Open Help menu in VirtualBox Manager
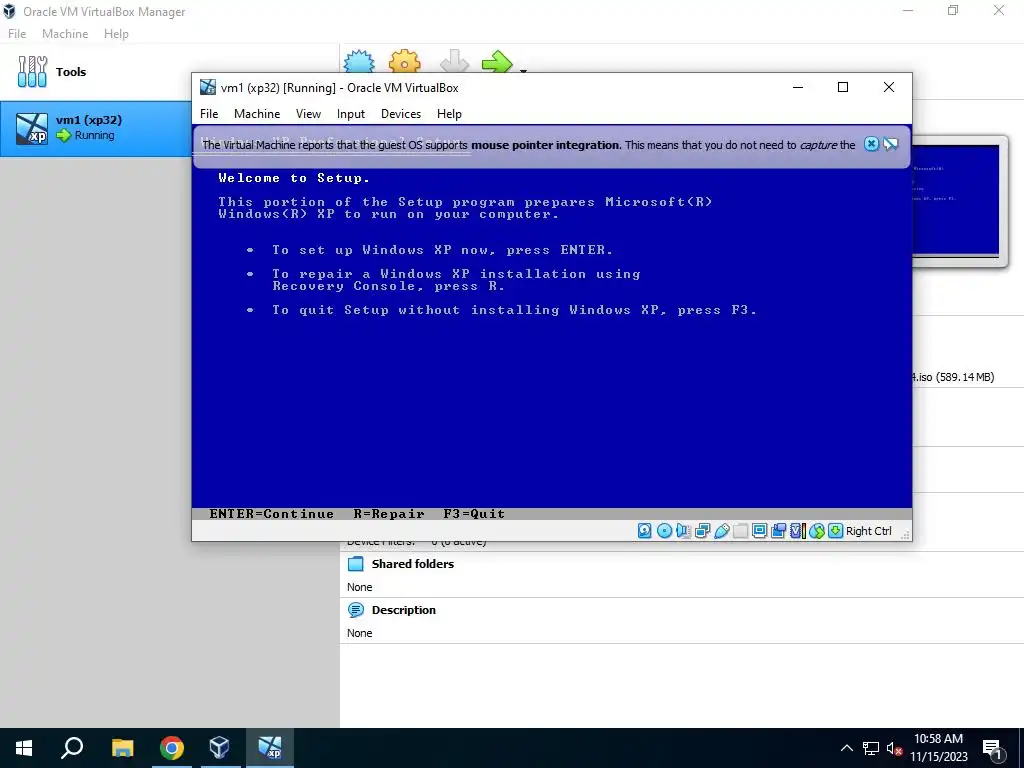The image size is (1024, 768). pos(116,34)
